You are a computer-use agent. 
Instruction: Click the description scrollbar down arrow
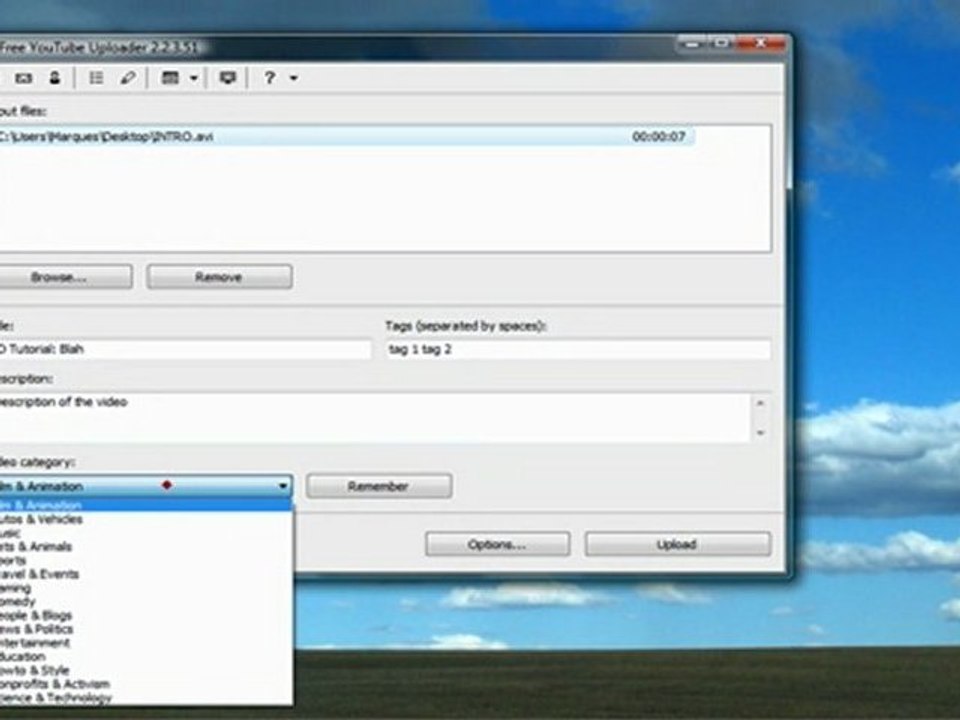(x=760, y=433)
